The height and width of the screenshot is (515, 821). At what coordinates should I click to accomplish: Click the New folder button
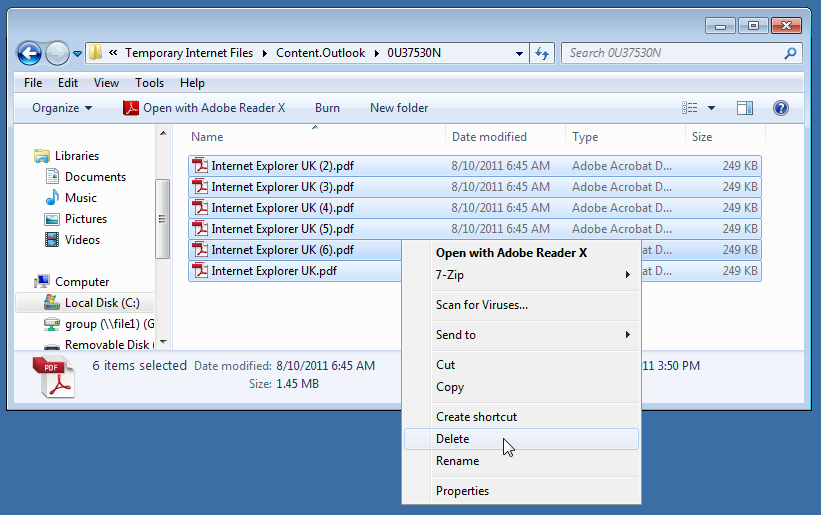click(399, 108)
